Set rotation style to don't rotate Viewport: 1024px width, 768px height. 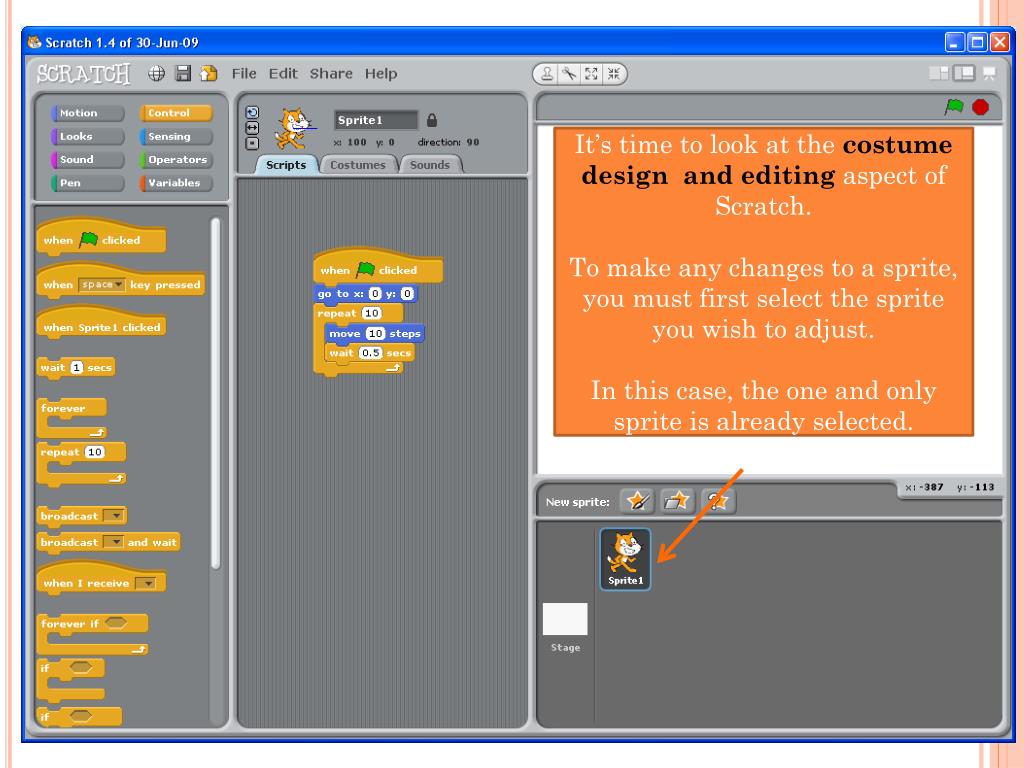click(252, 144)
